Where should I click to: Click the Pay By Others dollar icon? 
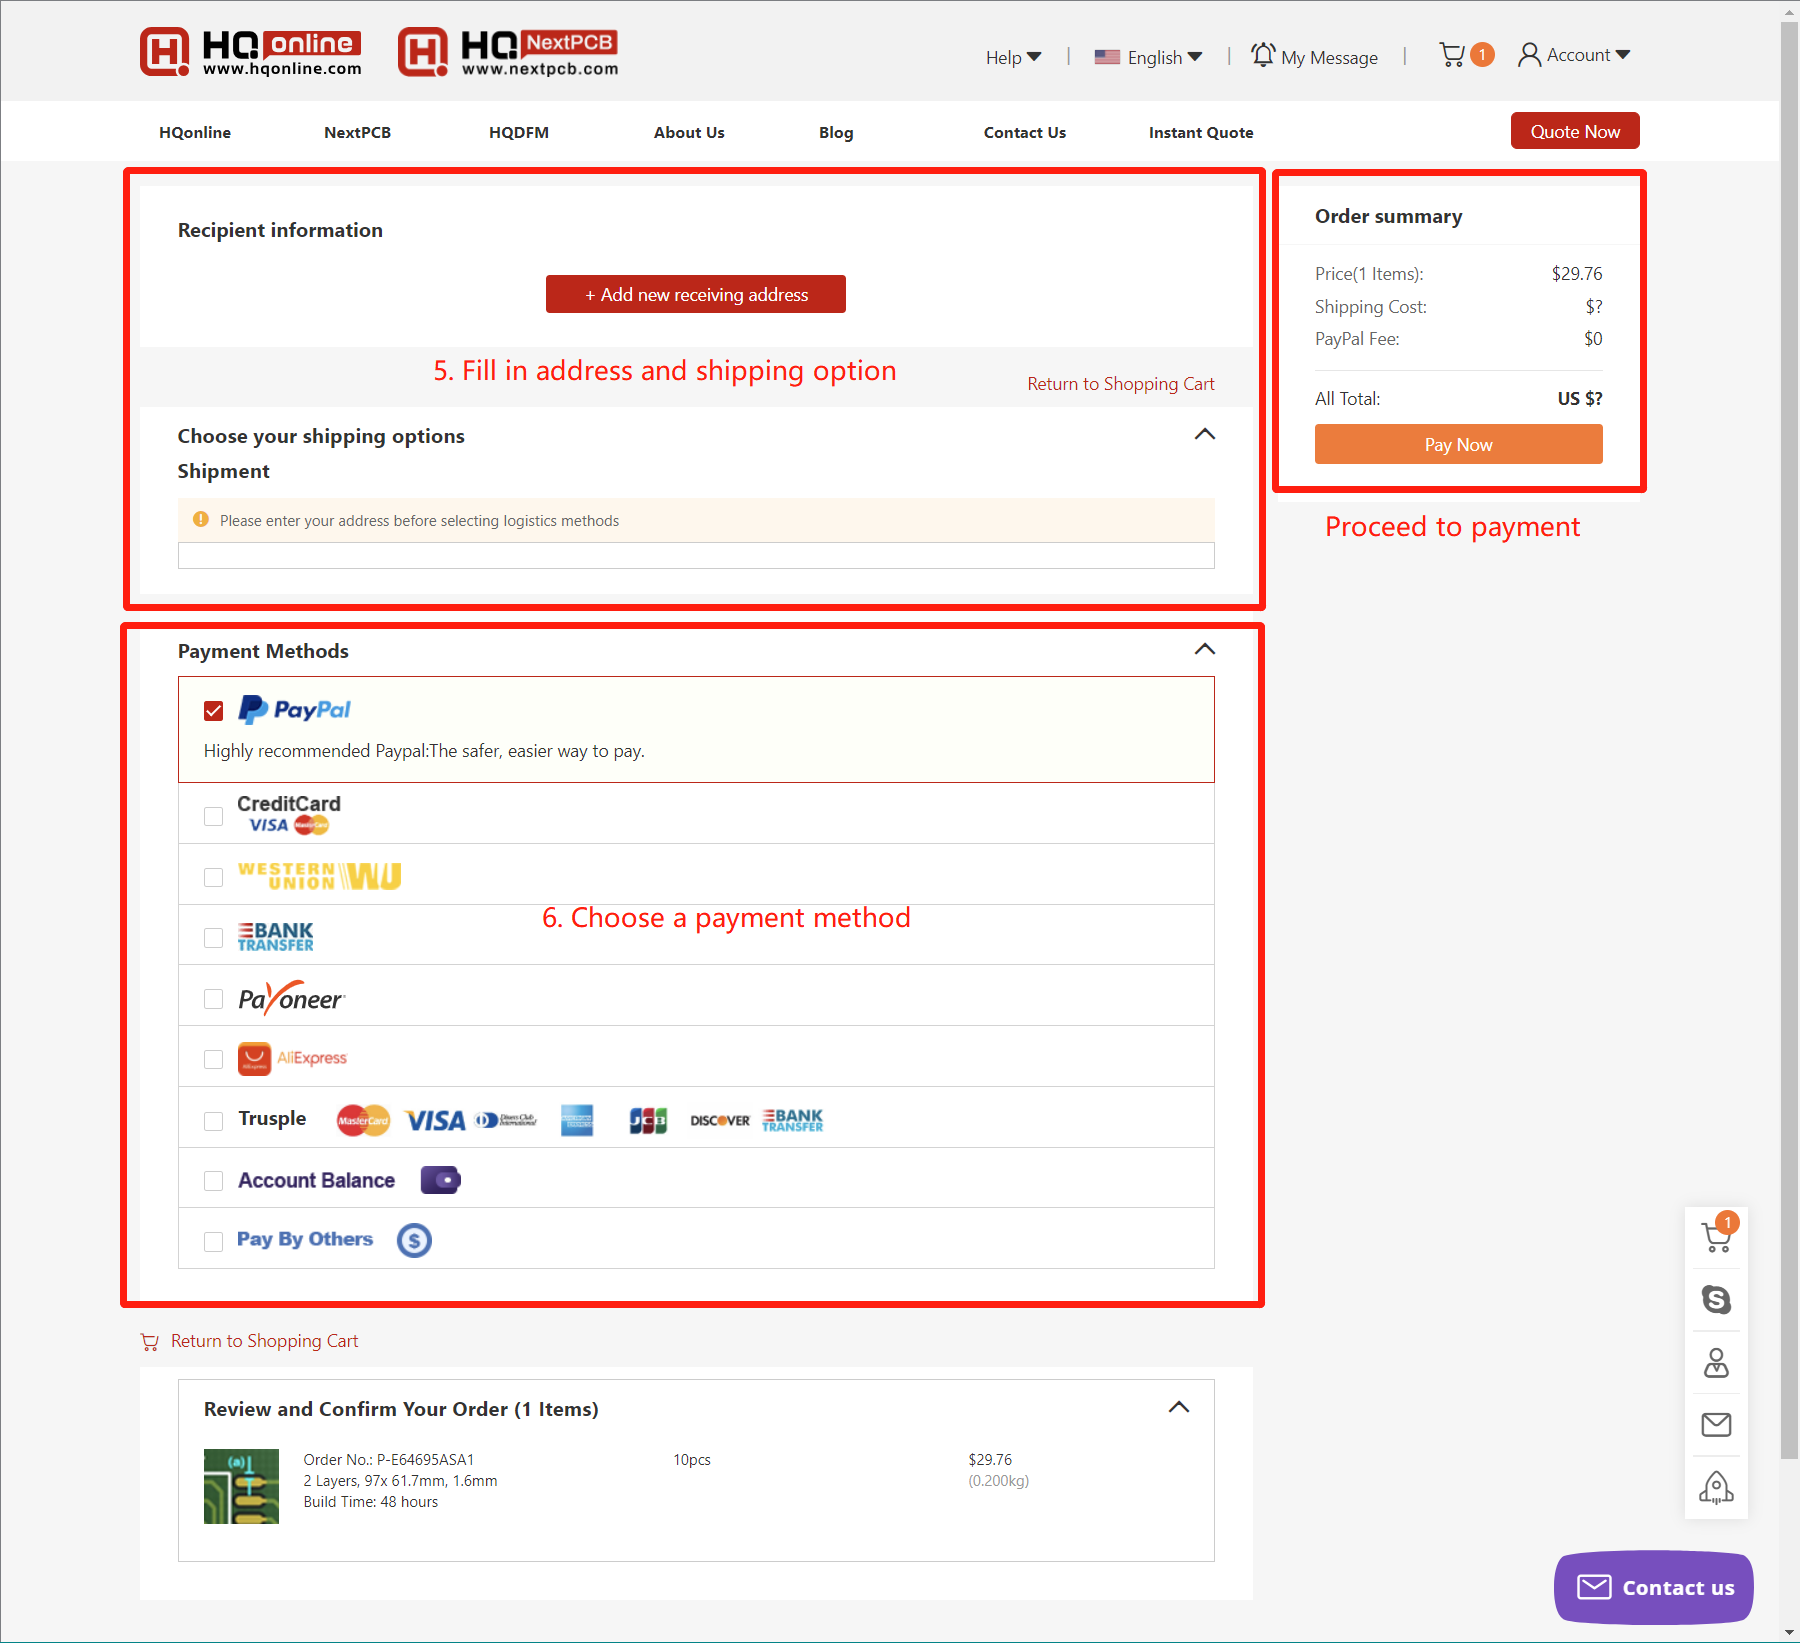point(414,1240)
